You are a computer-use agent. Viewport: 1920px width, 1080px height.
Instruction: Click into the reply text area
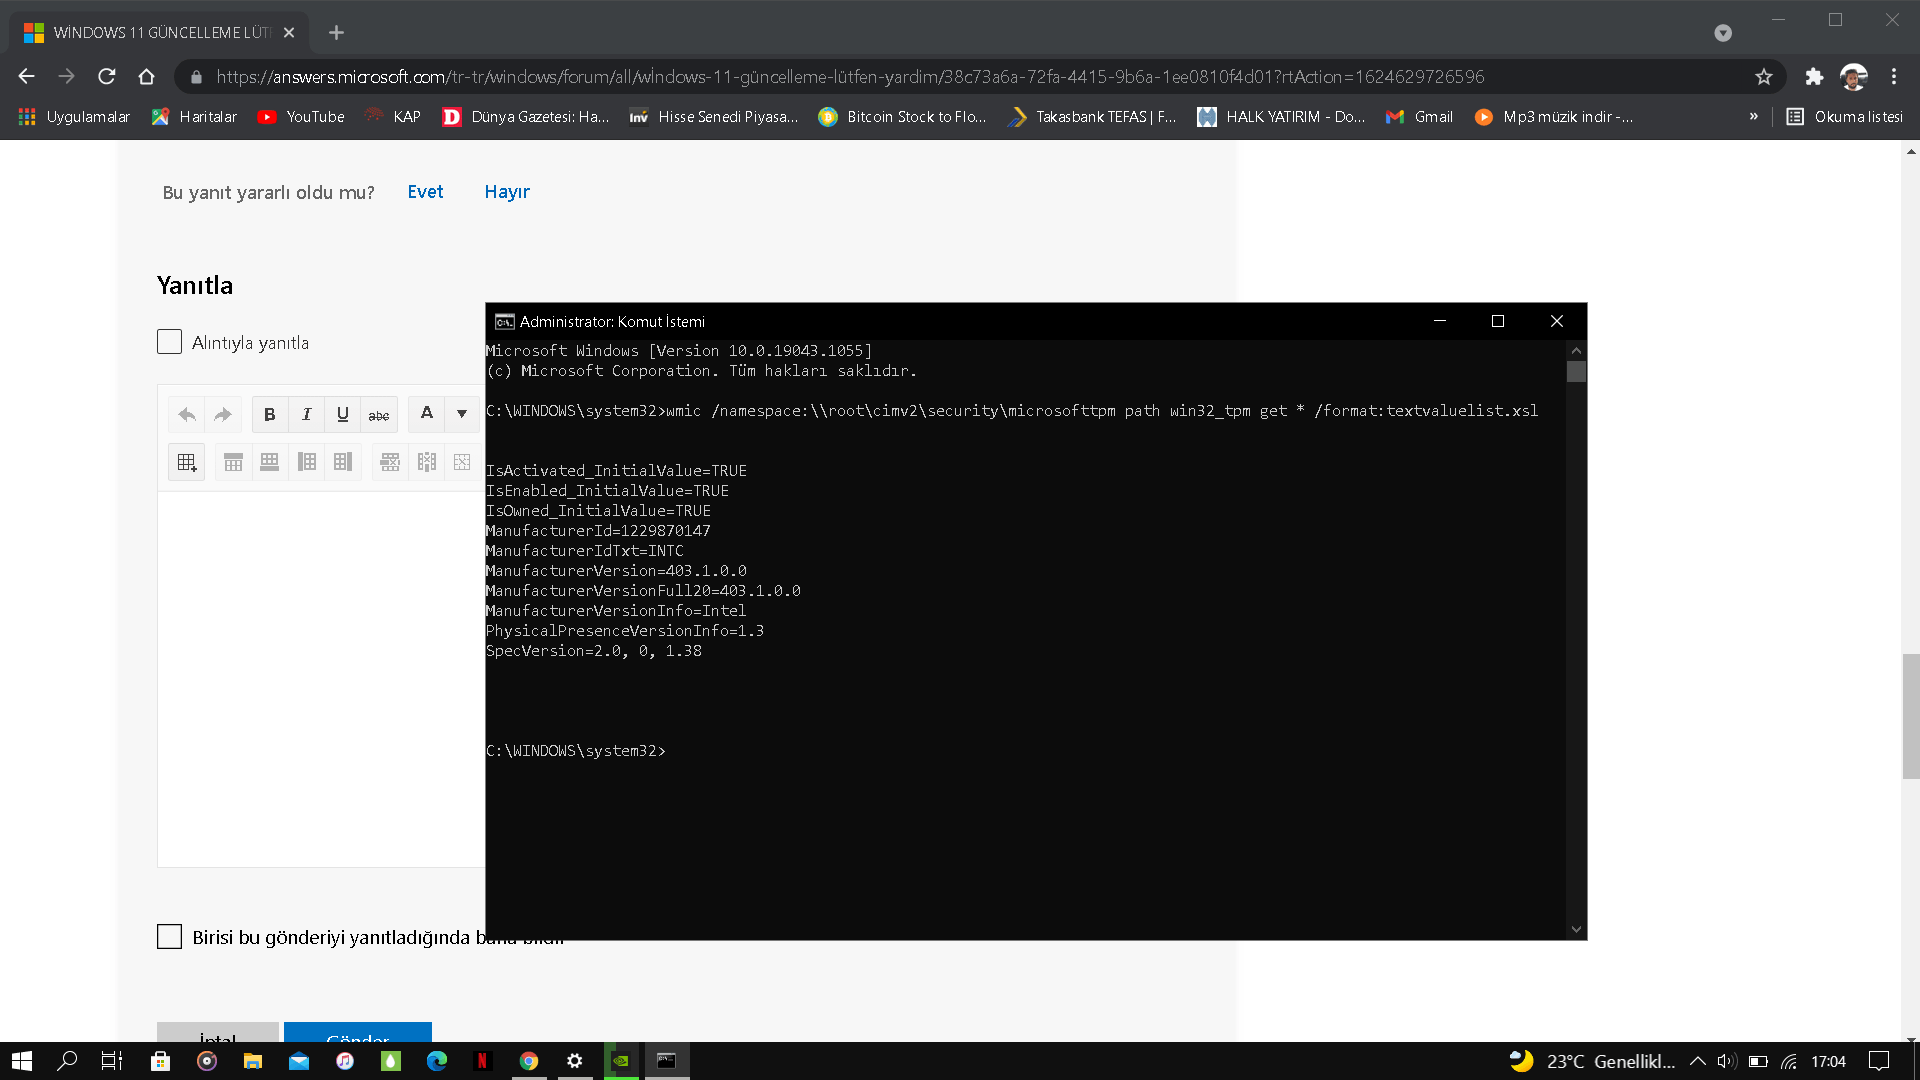point(321,680)
